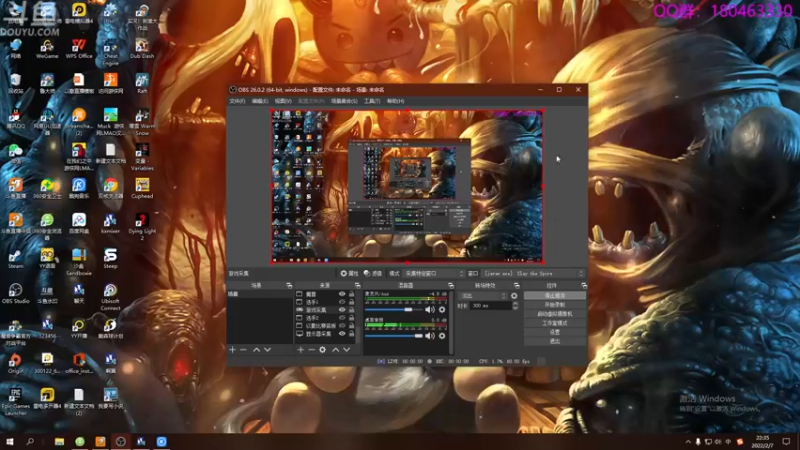Open source Filters (滤镜) in OBS
Image resolution: width=800 pixels, height=450 pixels.
[x=373, y=273]
